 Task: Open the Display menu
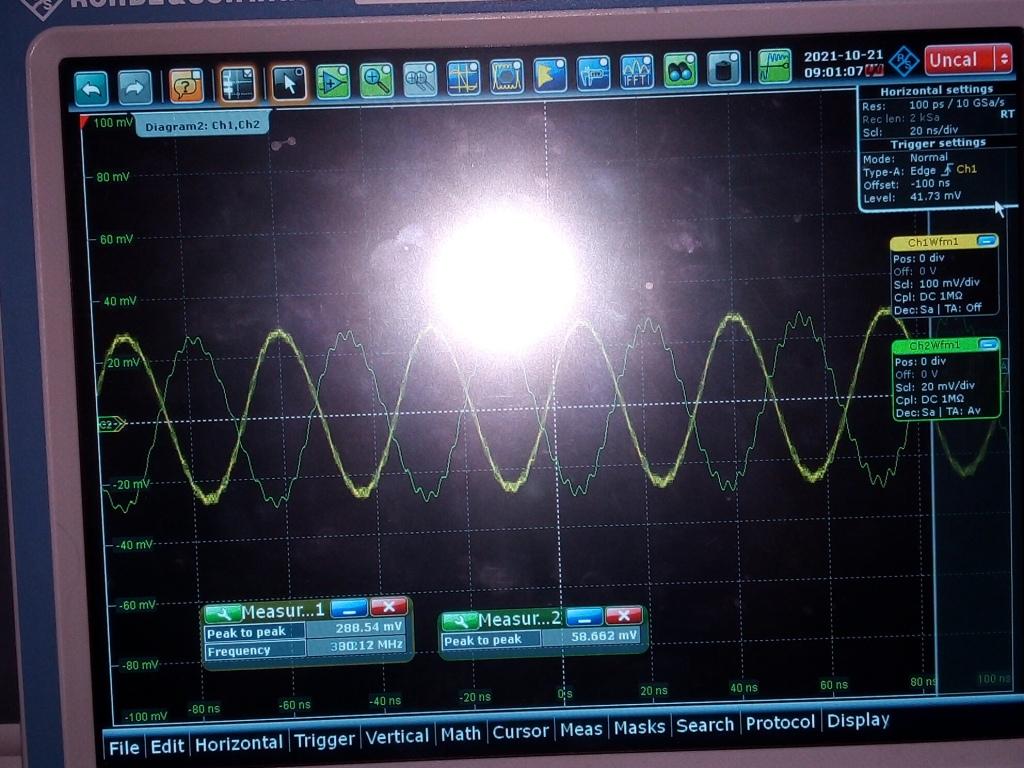tap(857, 720)
